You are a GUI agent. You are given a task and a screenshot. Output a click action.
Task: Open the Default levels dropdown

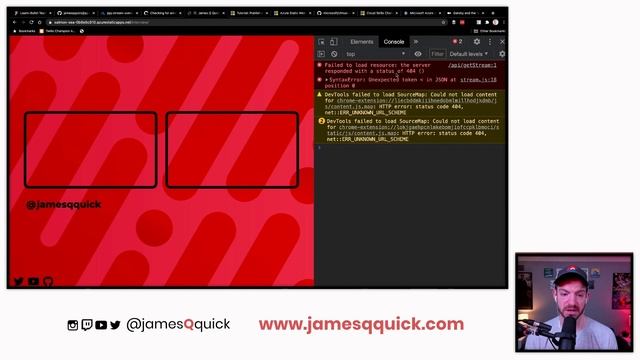pos(469,54)
